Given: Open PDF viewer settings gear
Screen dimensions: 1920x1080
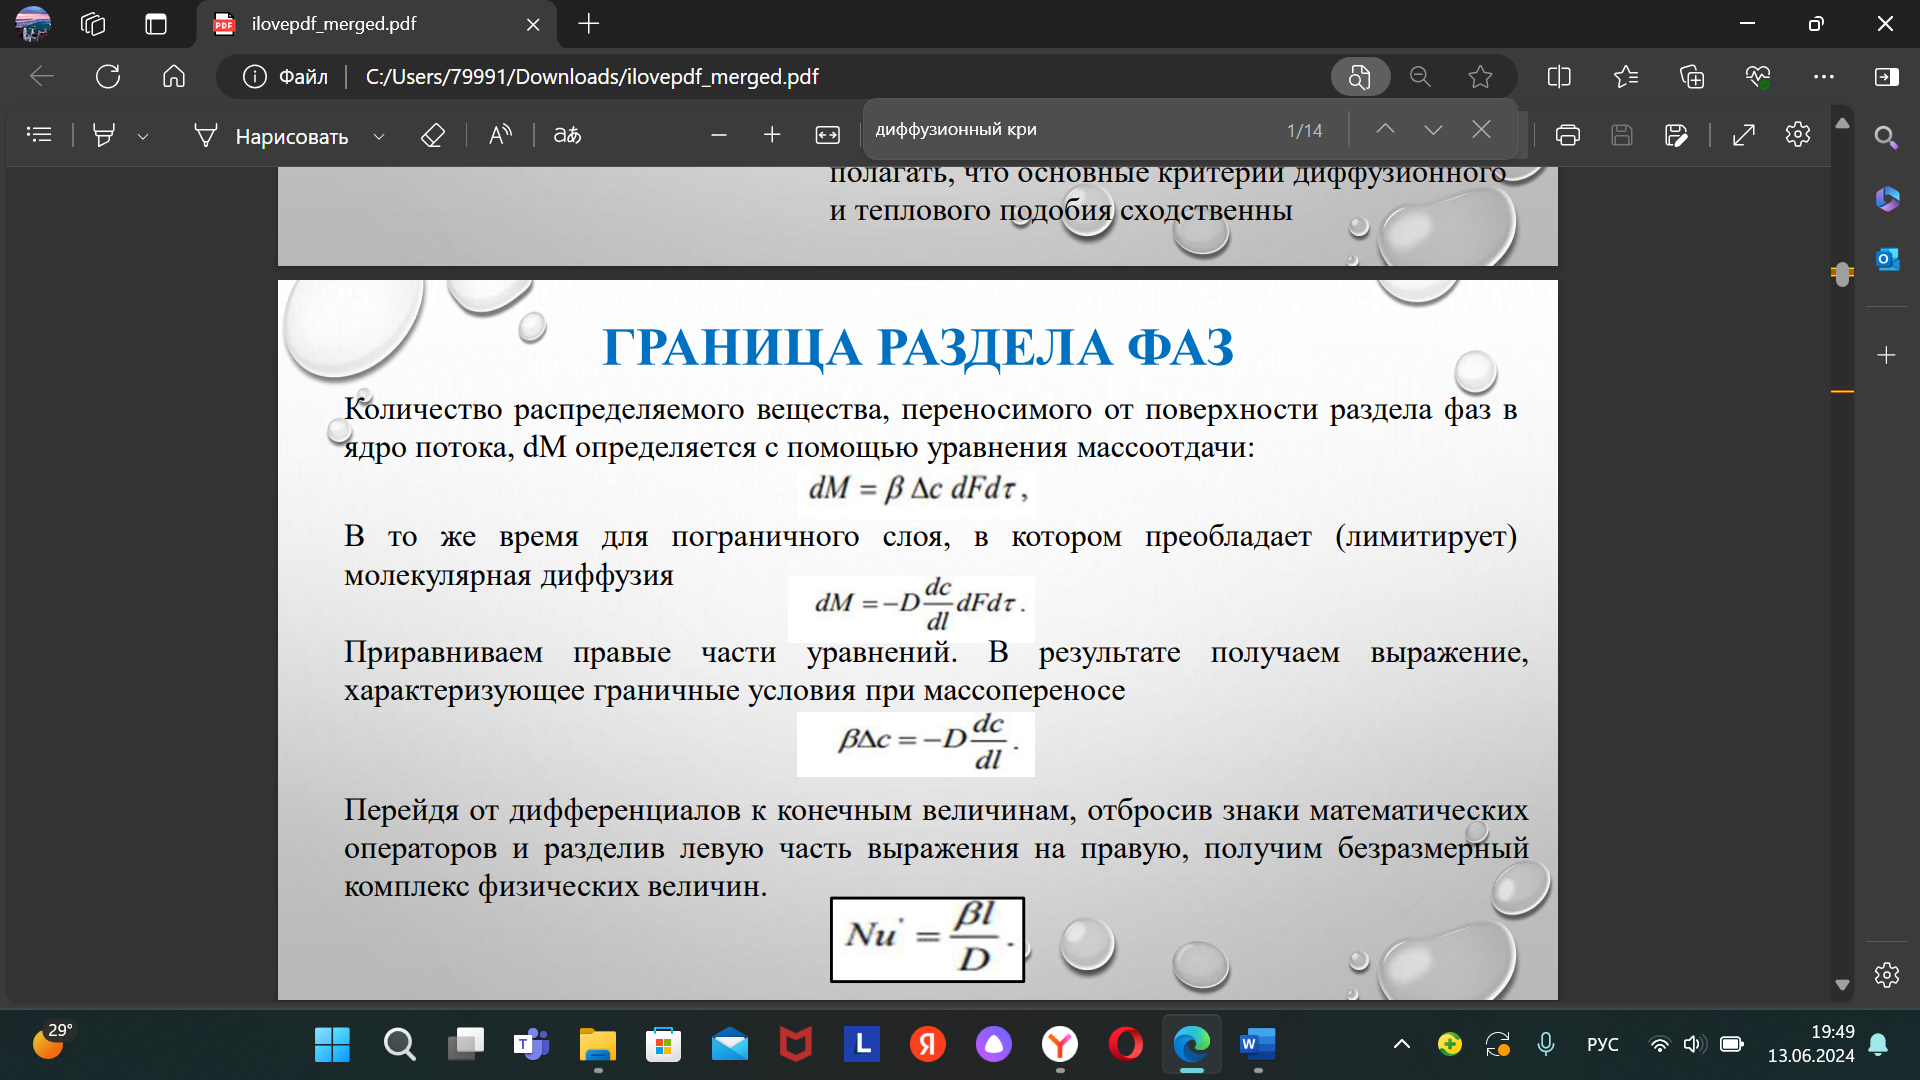Looking at the screenshot, I should coord(1798,133).
